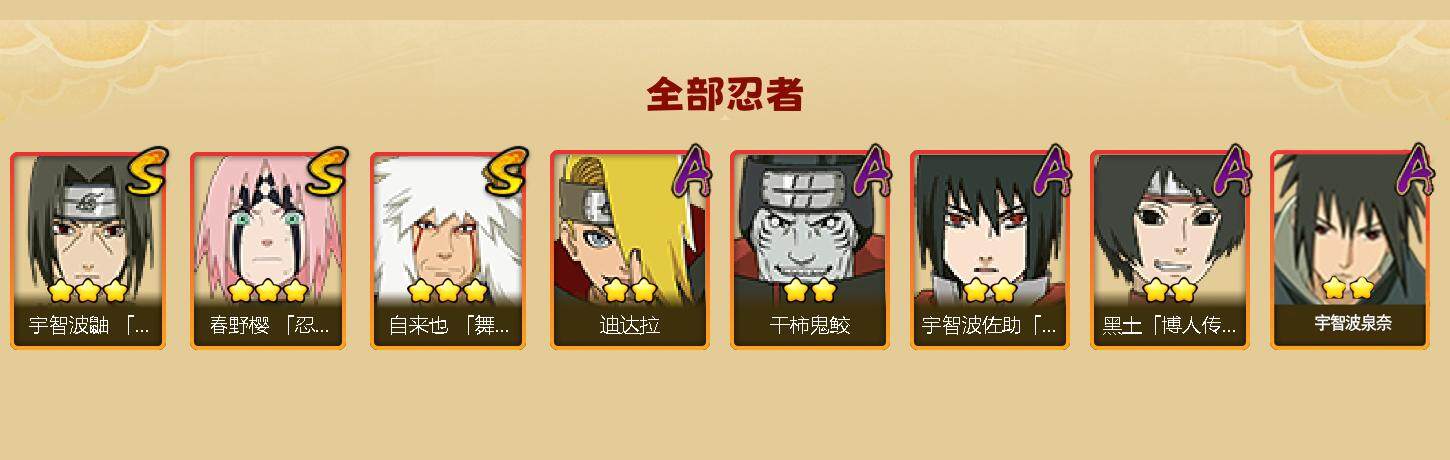Open the pink-haired 春野樱 card
Screen dimensions: 1450x460
[x=268, y=250]
